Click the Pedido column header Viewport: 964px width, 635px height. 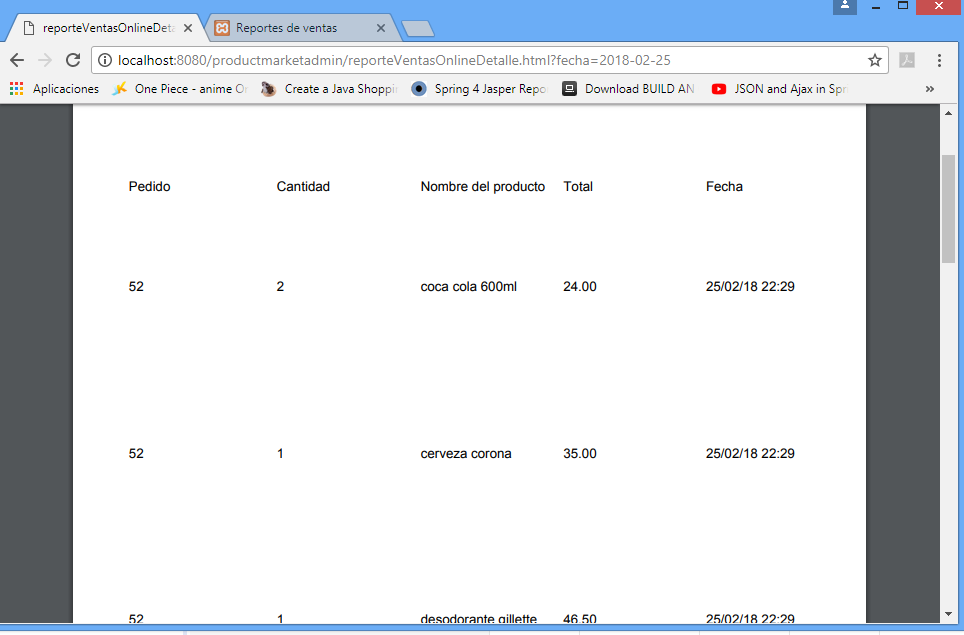tap(149, 186)
